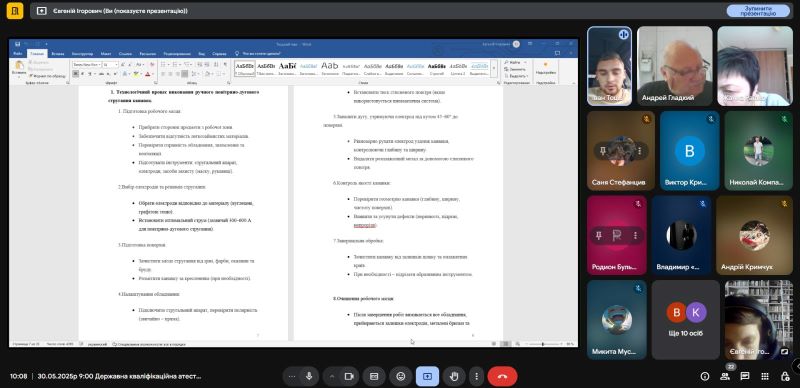Click the tile showing ten more participants

coord(685,320)
